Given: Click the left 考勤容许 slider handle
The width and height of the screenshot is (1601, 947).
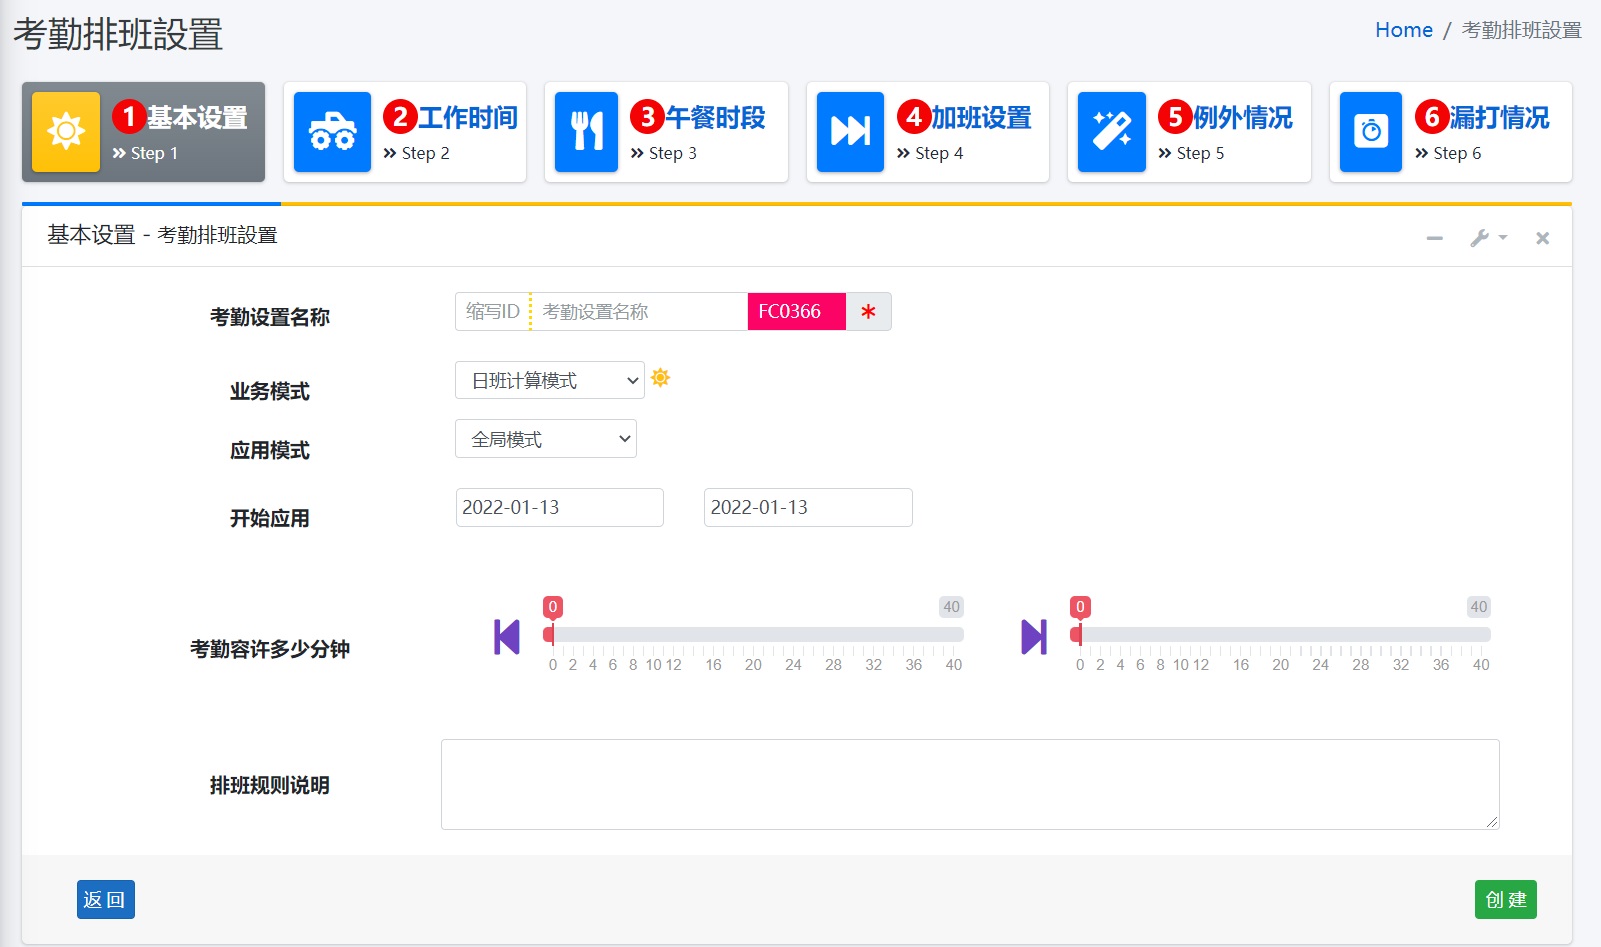Looking at the screenshot, I should 549,635.
